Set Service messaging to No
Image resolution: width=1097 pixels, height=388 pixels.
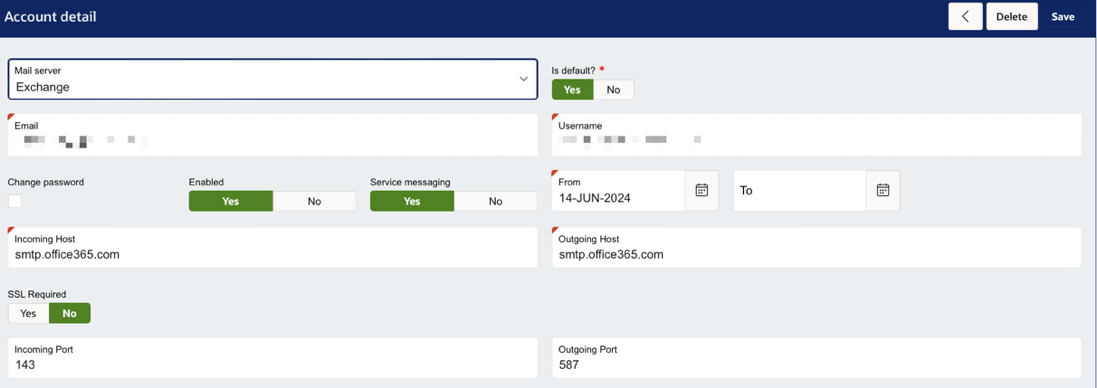(x=495, y=201)
